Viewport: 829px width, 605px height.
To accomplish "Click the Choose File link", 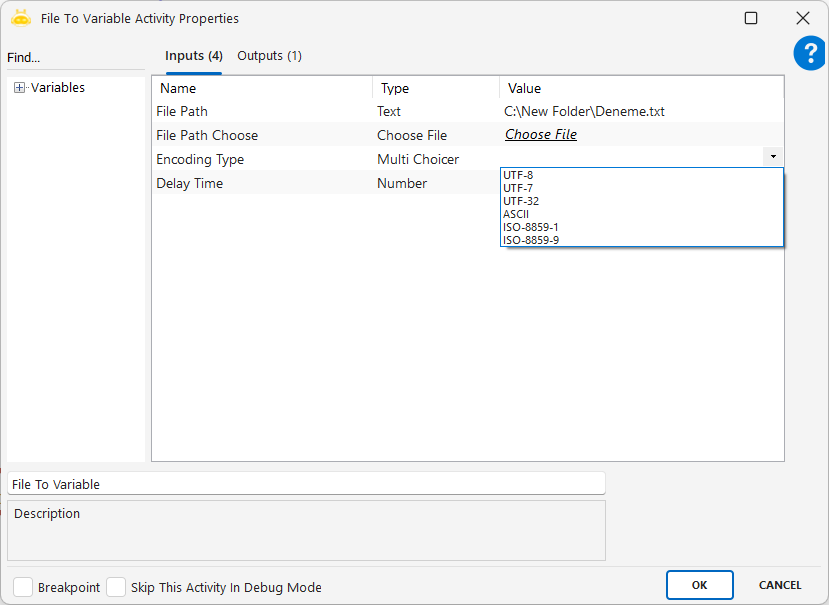I will (x=541, y=135).
